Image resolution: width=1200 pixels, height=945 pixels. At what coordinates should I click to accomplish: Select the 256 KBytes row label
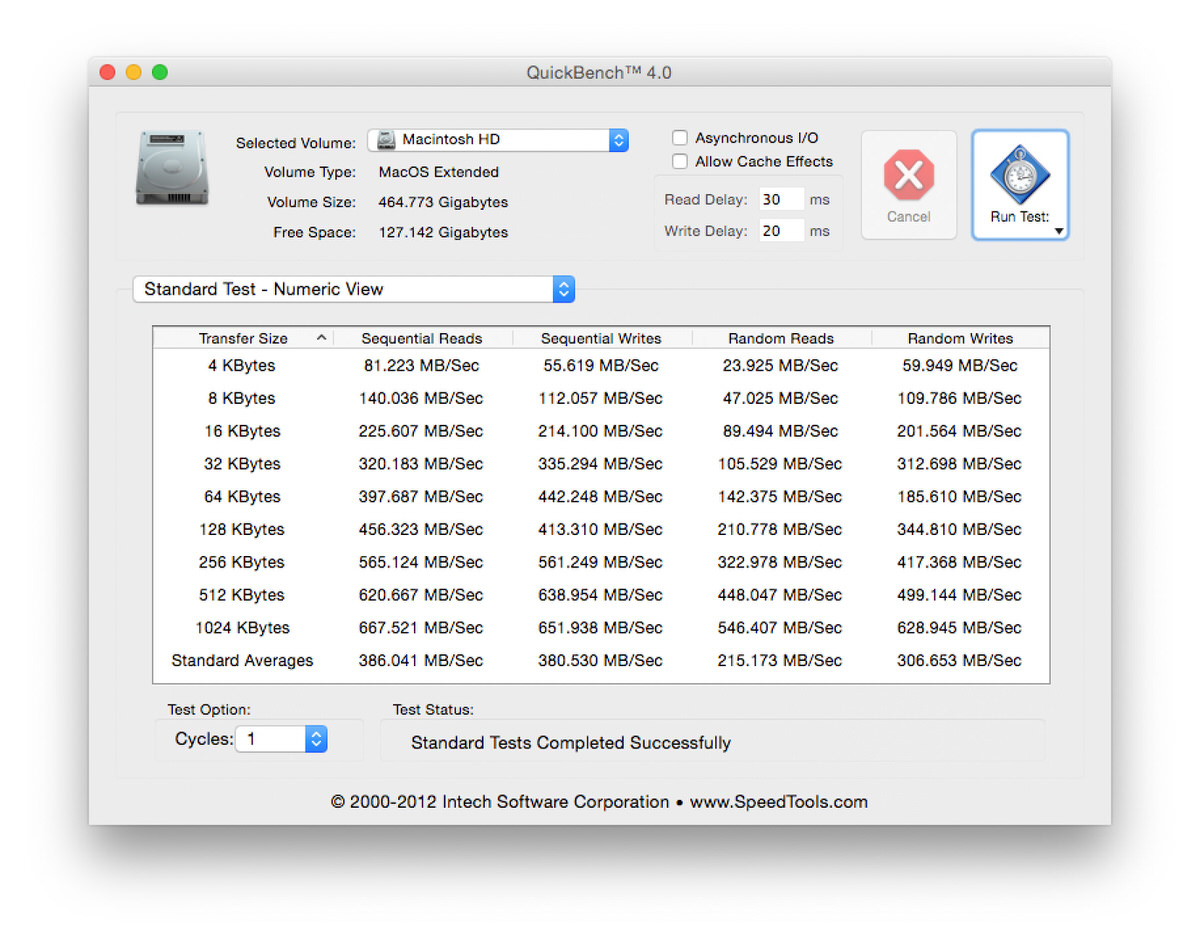click(242, 562)
